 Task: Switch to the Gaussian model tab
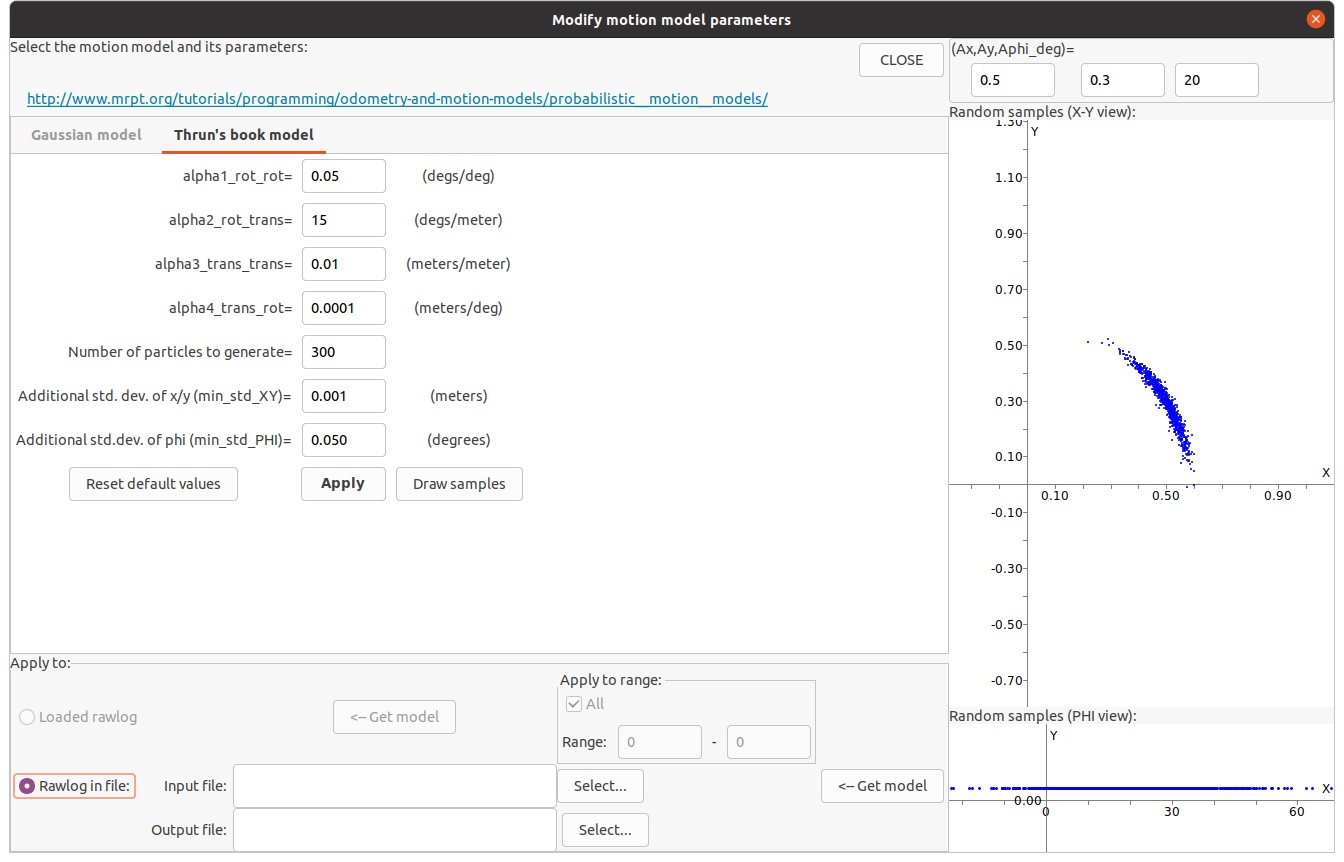[x=86, y=135]
